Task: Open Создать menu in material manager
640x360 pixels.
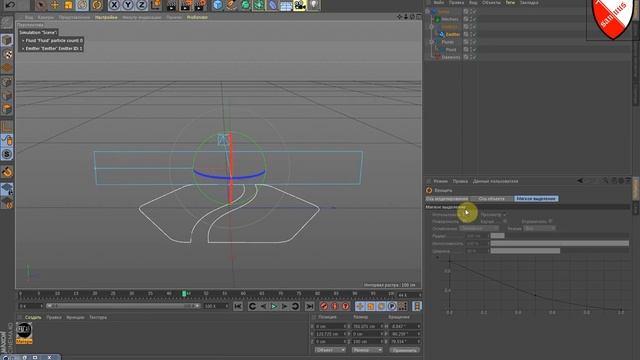Action: 33,317
